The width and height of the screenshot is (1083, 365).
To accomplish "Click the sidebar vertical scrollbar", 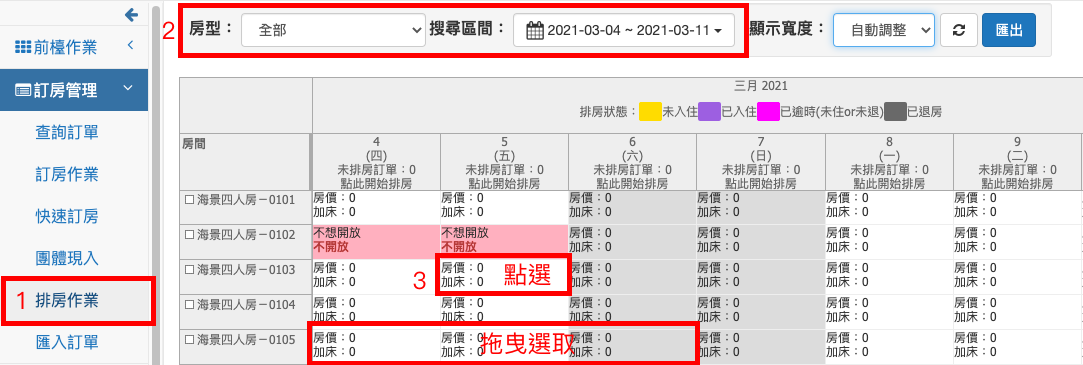I will [156, 182].
